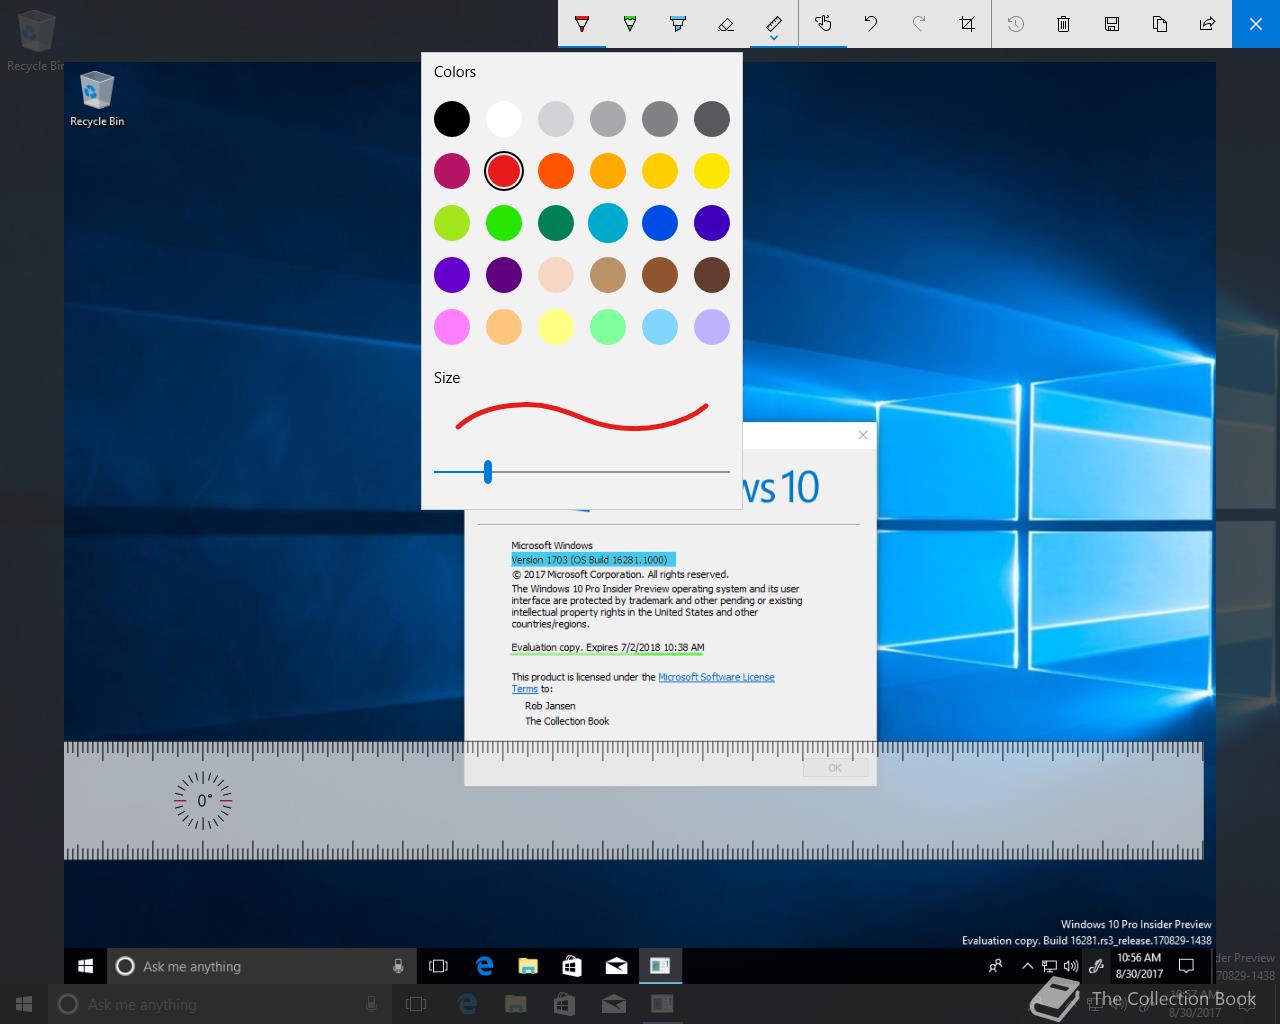Click the ruler's 0° angle compass
Image resolution: width=1280 pixels, height=1024 pixels.
point(203,800)
